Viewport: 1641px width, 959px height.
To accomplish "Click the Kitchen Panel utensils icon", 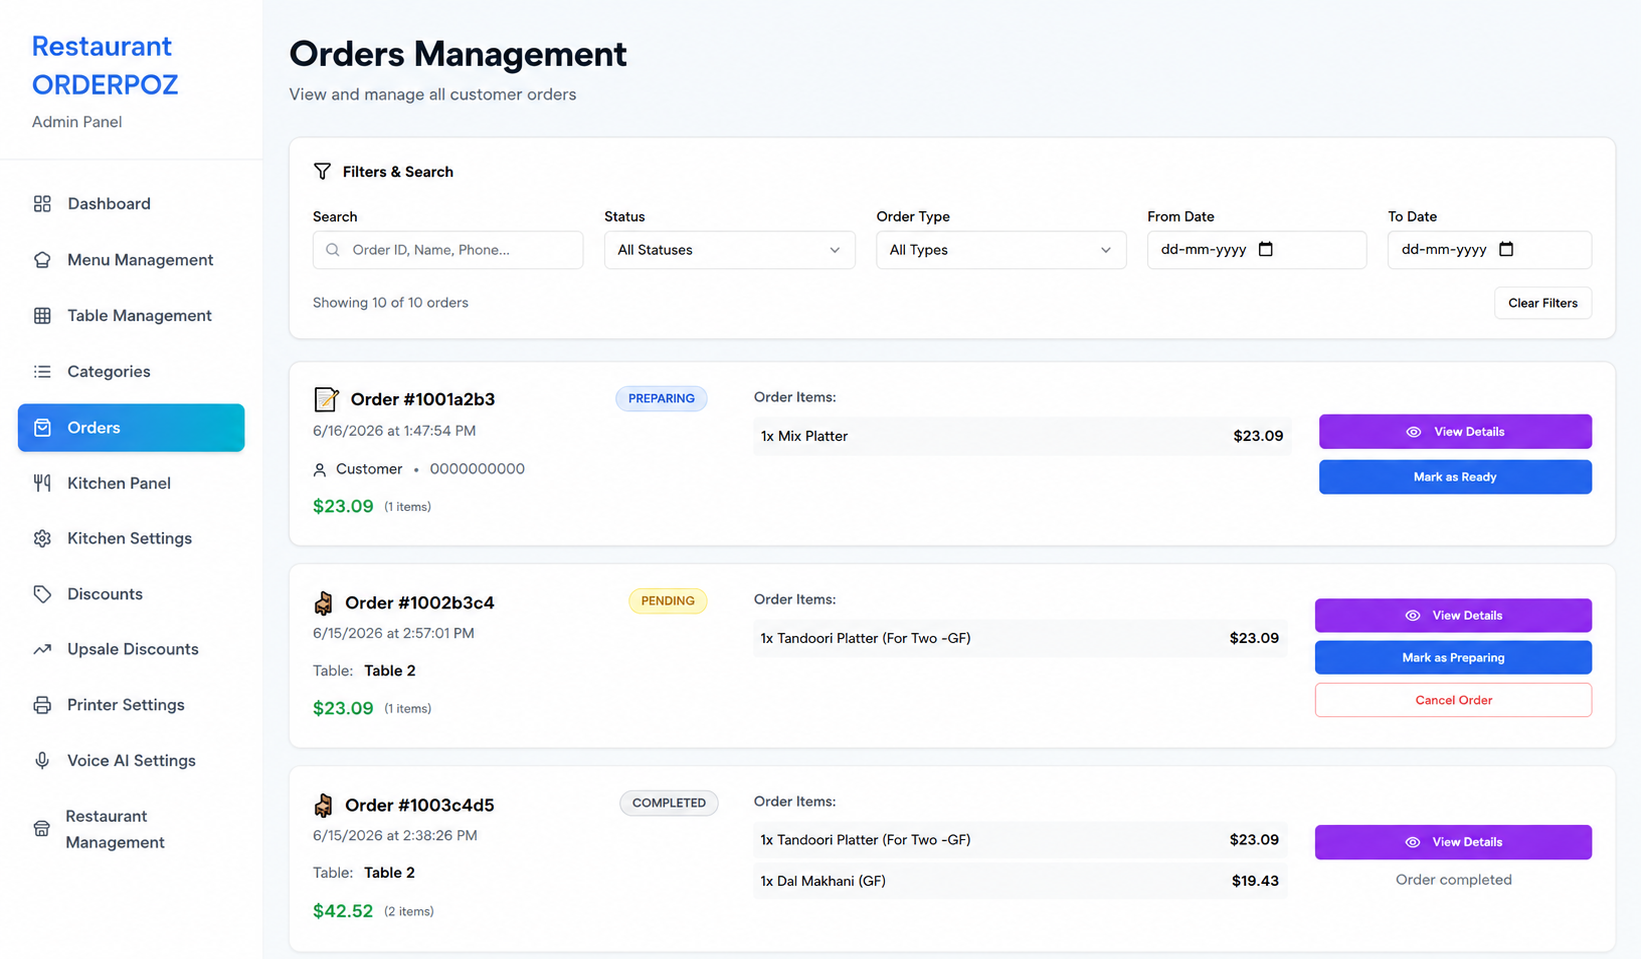I will [42, 483].
